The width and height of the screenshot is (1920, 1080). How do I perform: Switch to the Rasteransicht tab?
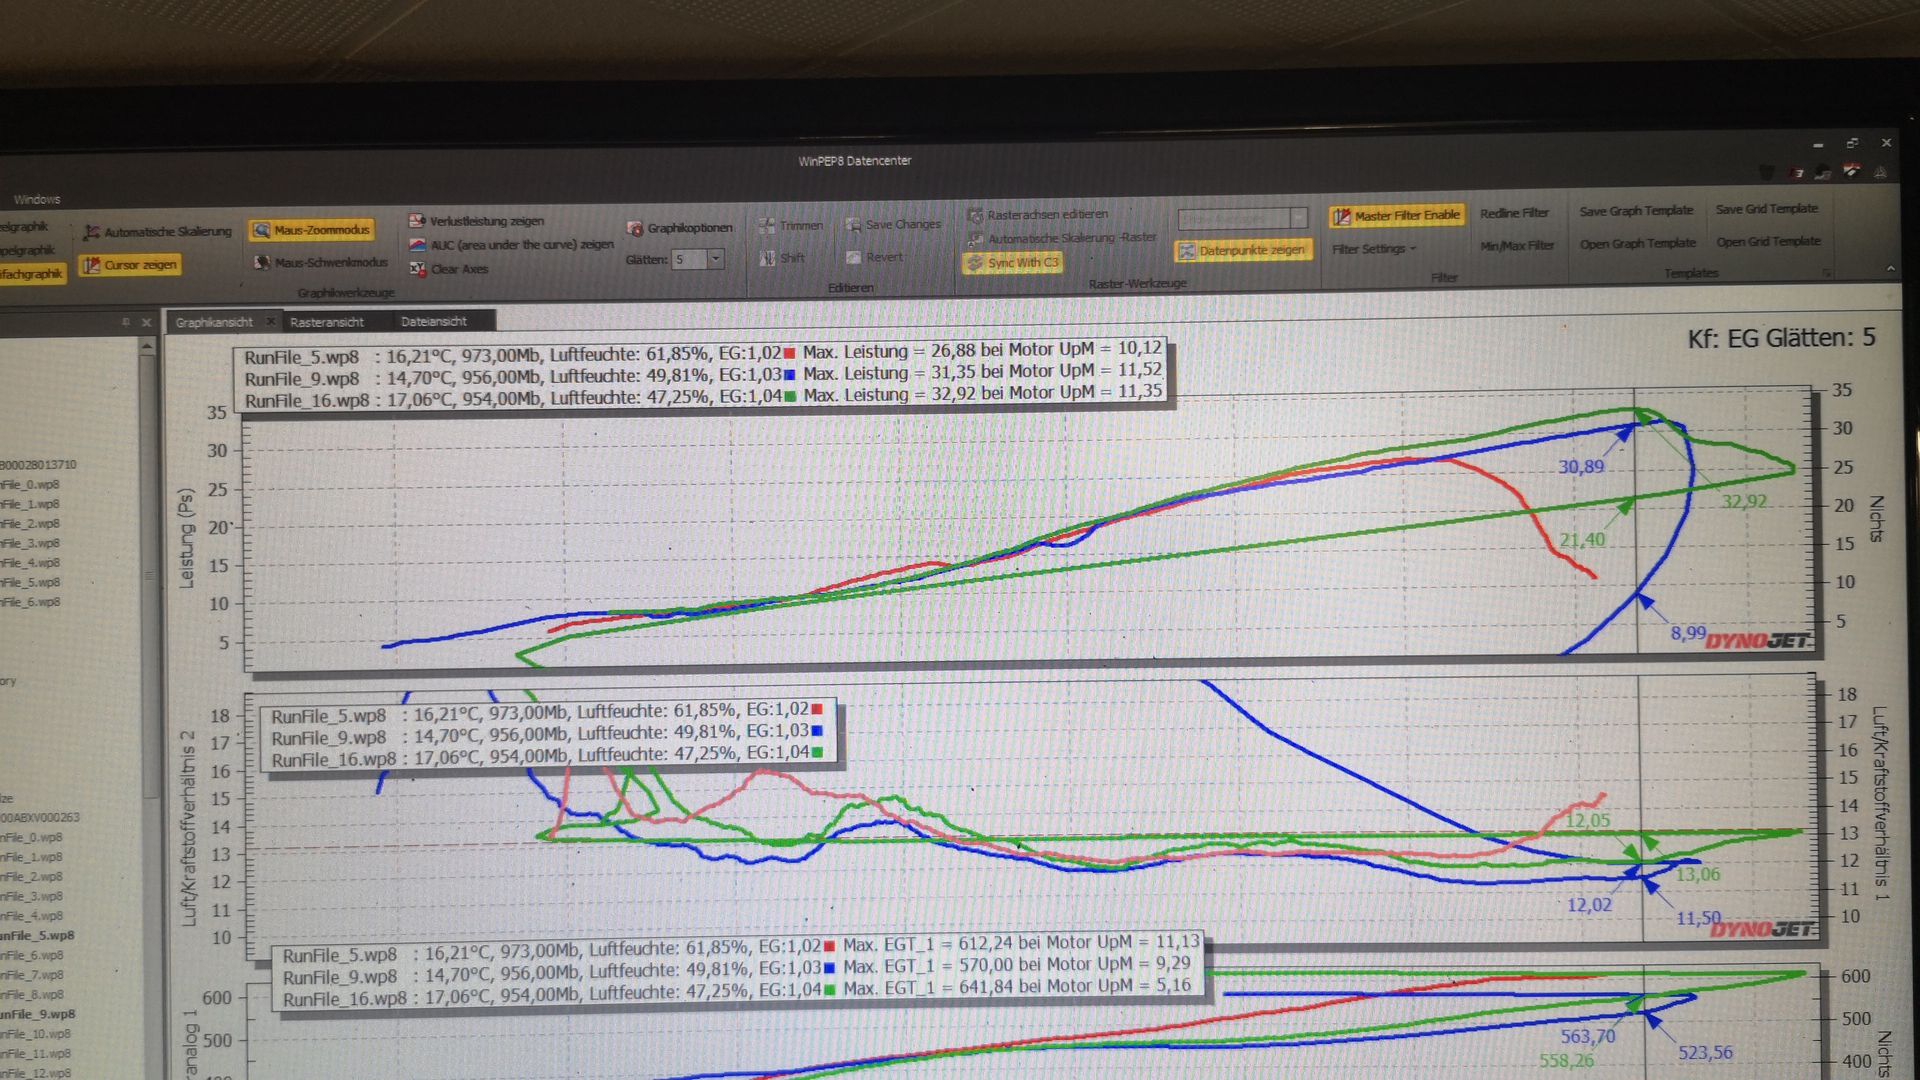point(327,322)
